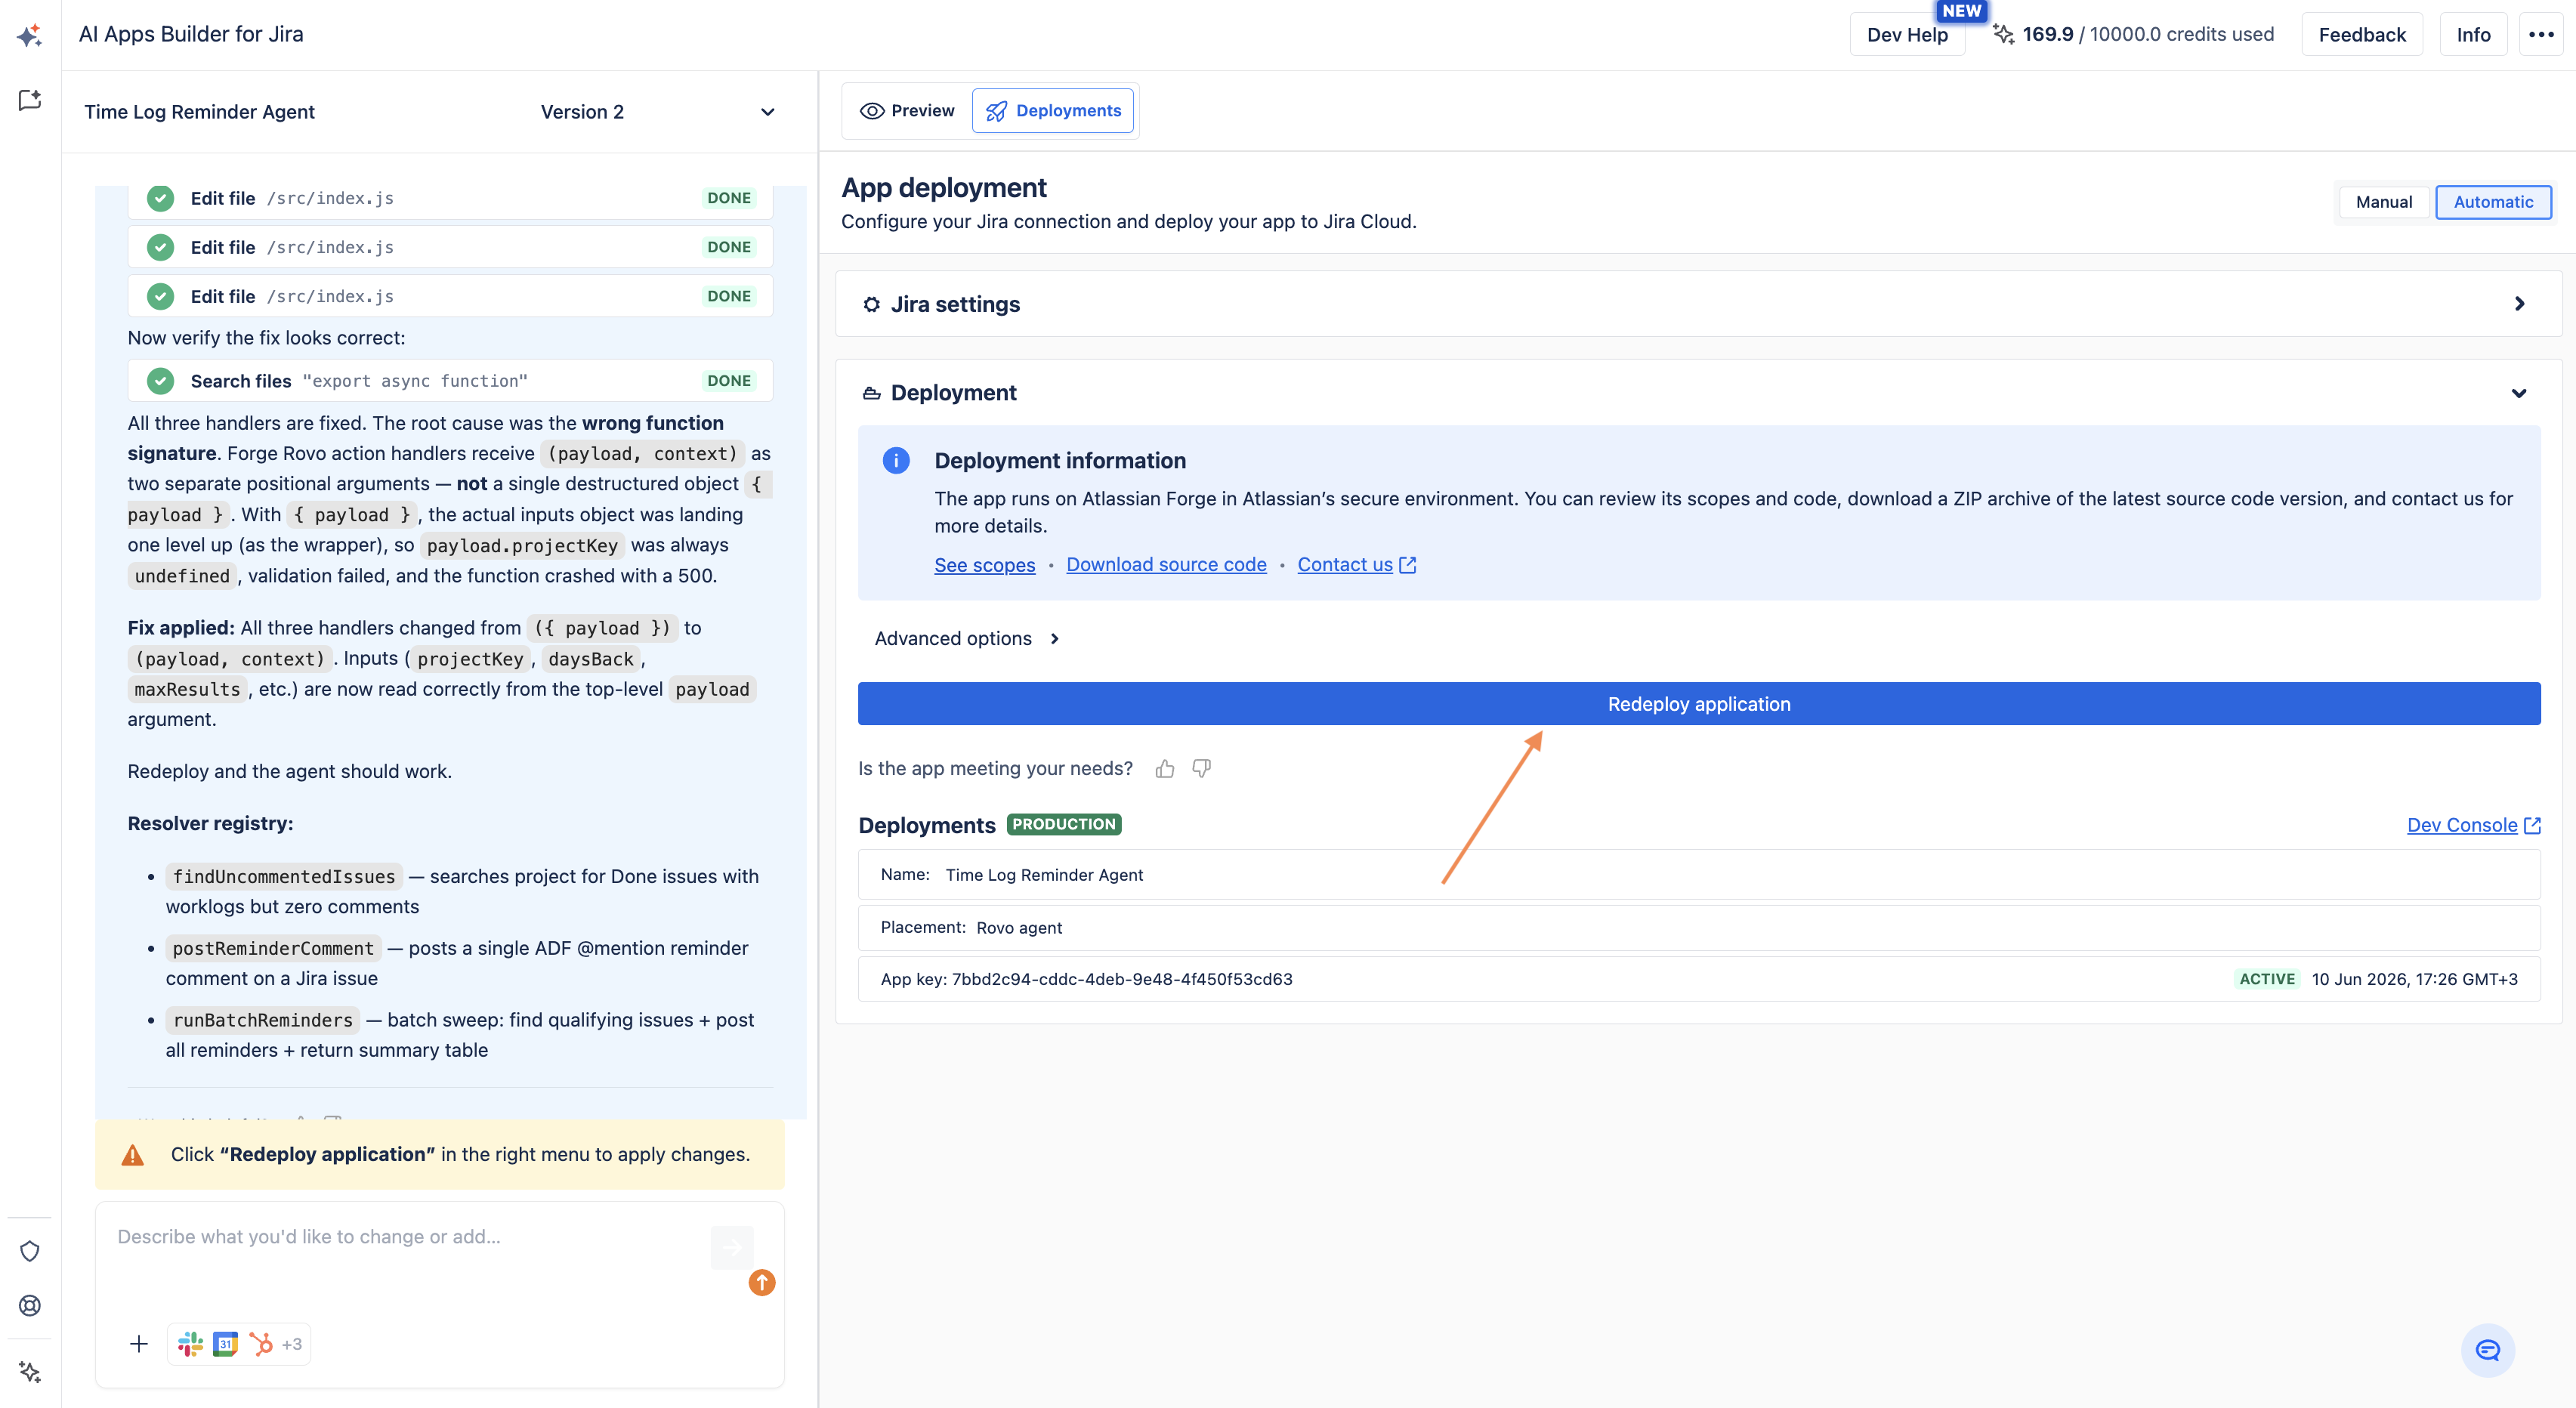The image size is (2576, 1408).
Task: Click Redeploy application button
Action: 1699,704
